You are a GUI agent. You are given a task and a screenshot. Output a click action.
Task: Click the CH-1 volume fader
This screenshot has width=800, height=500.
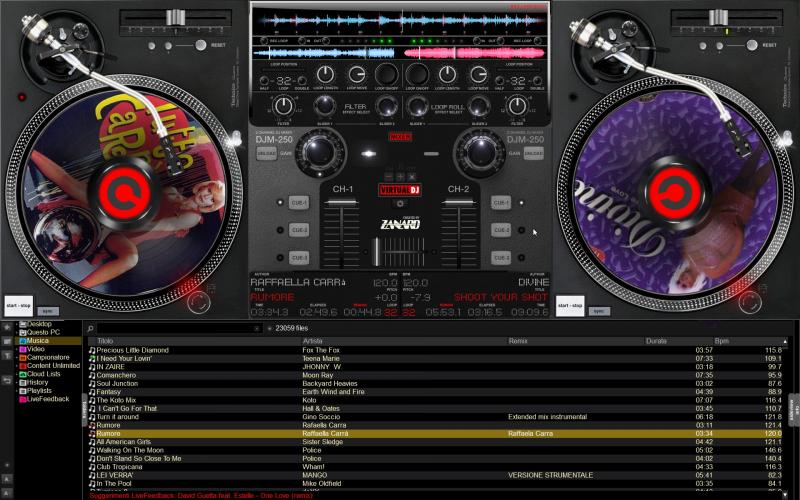(x=342, y=203)
